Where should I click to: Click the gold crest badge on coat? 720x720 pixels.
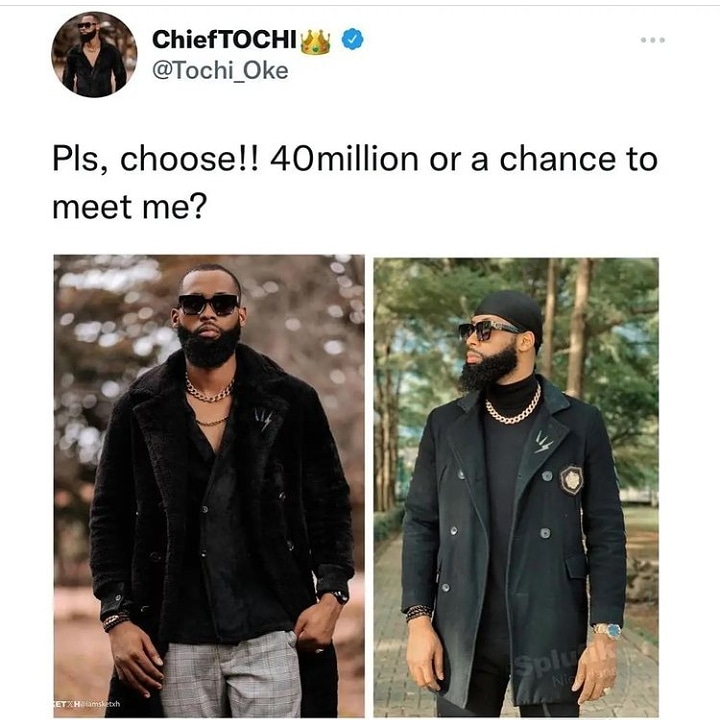[571, 480]
